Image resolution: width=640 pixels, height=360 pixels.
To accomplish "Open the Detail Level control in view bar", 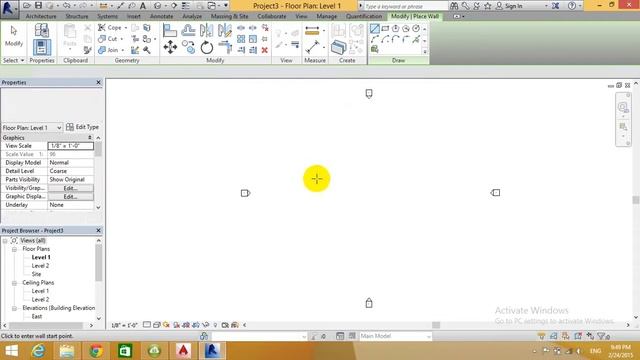I will coord(147,325).
